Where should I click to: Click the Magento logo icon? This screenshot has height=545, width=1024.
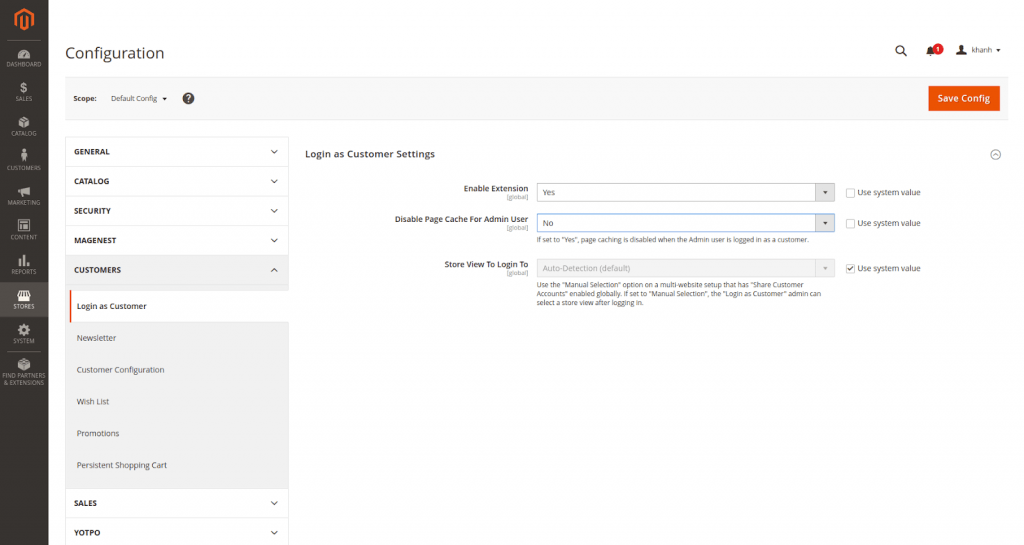click(24, 19)
